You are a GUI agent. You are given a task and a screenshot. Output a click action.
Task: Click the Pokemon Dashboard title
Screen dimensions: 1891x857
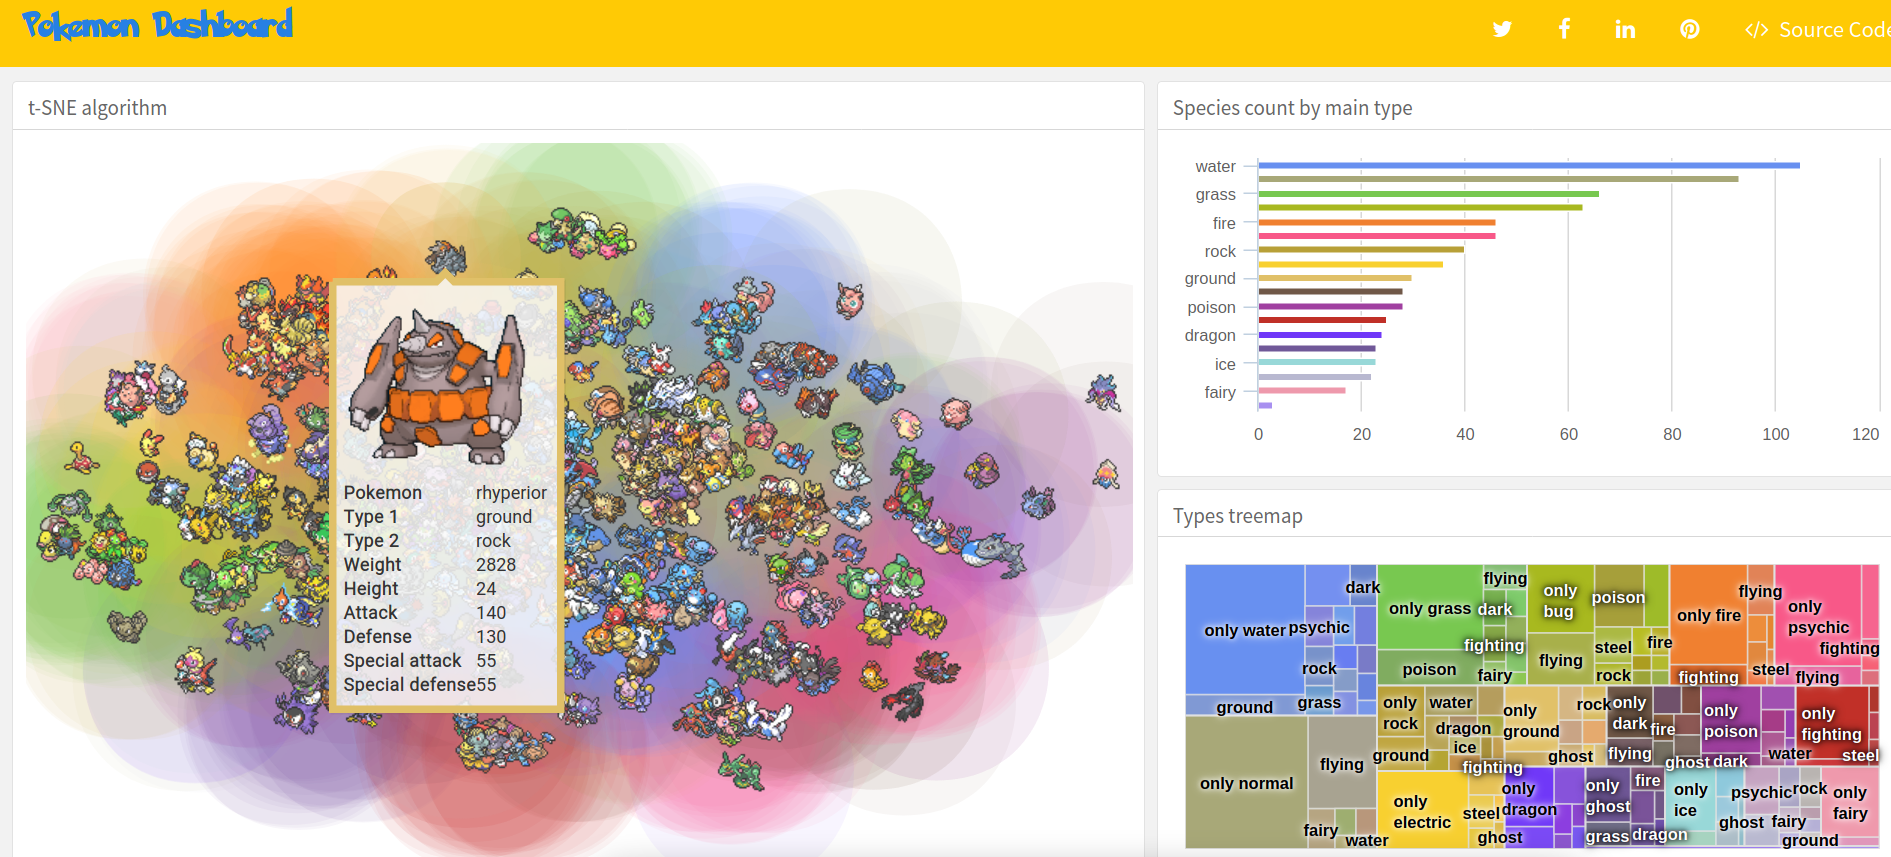click(x=157, y=25)
